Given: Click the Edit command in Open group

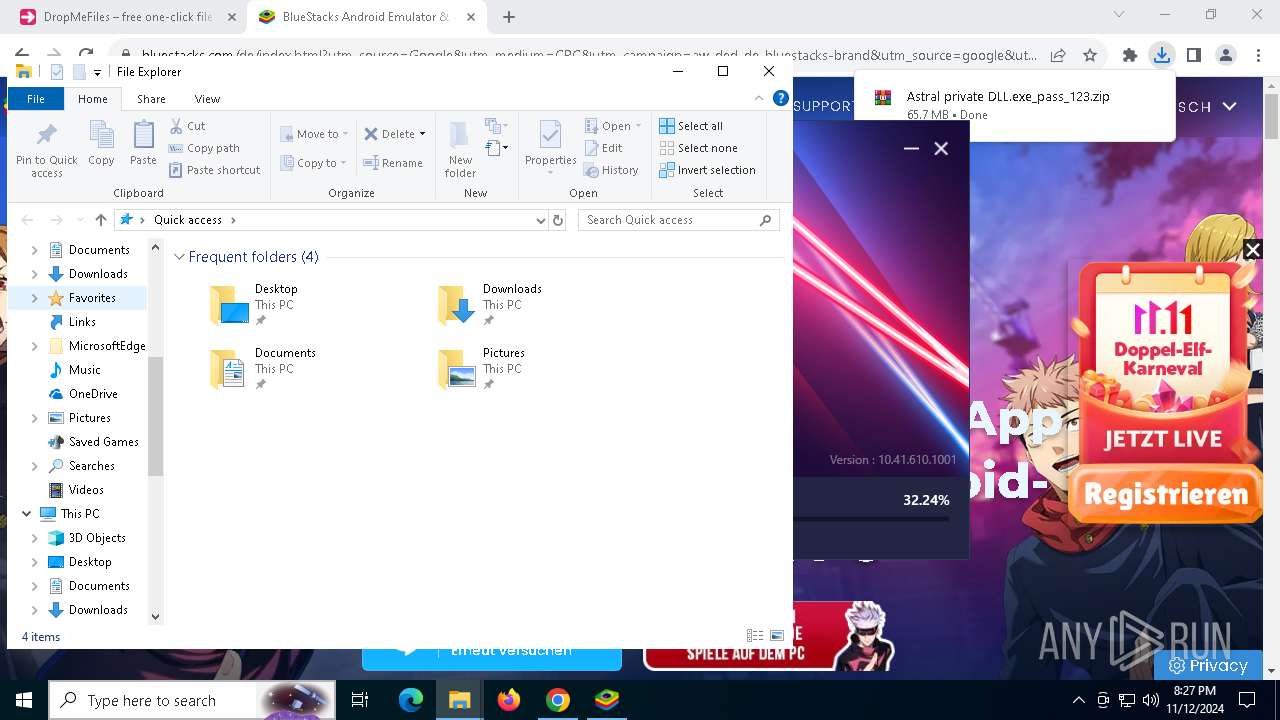Looking at the screenshot, I should tap(604, 148).
